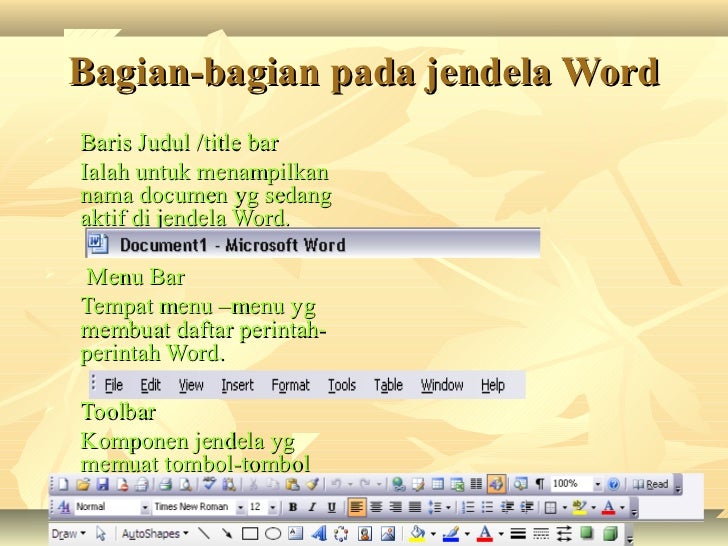Click Insert Excel Worksheet icon

[457, 485]
